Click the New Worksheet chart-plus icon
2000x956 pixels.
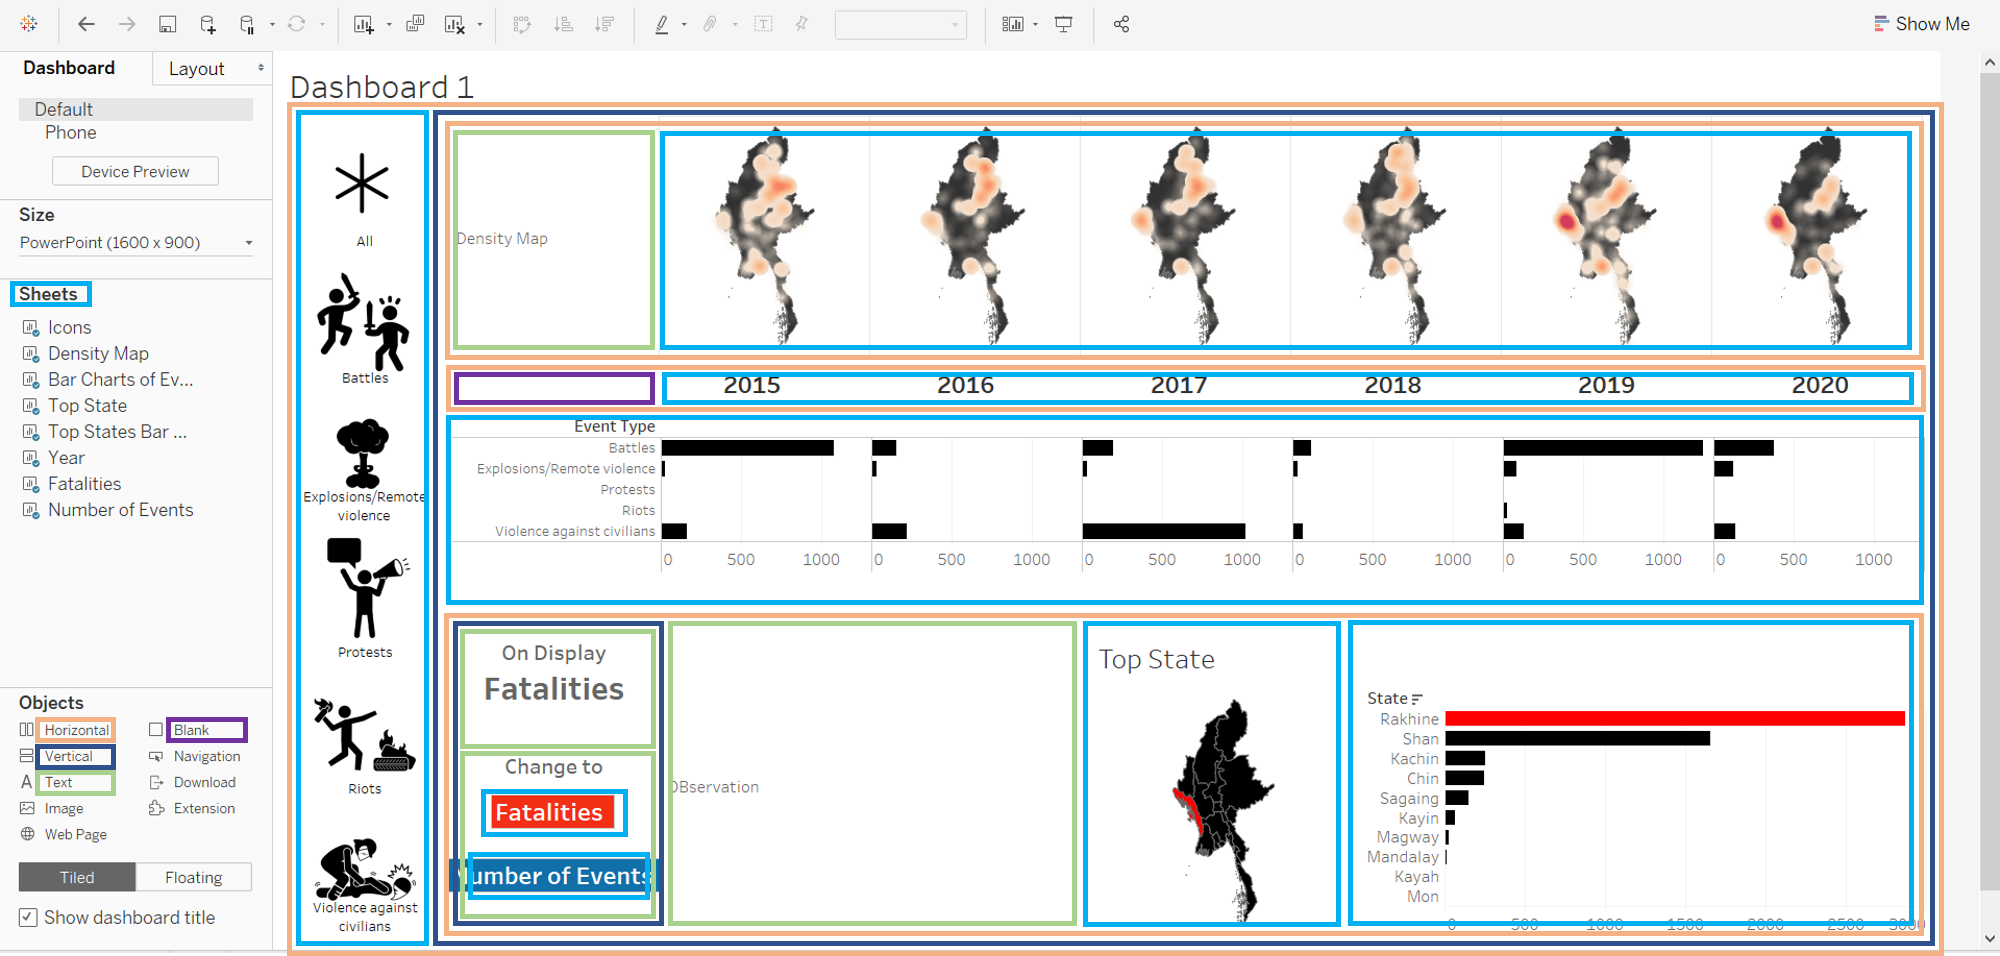(363, 24)
